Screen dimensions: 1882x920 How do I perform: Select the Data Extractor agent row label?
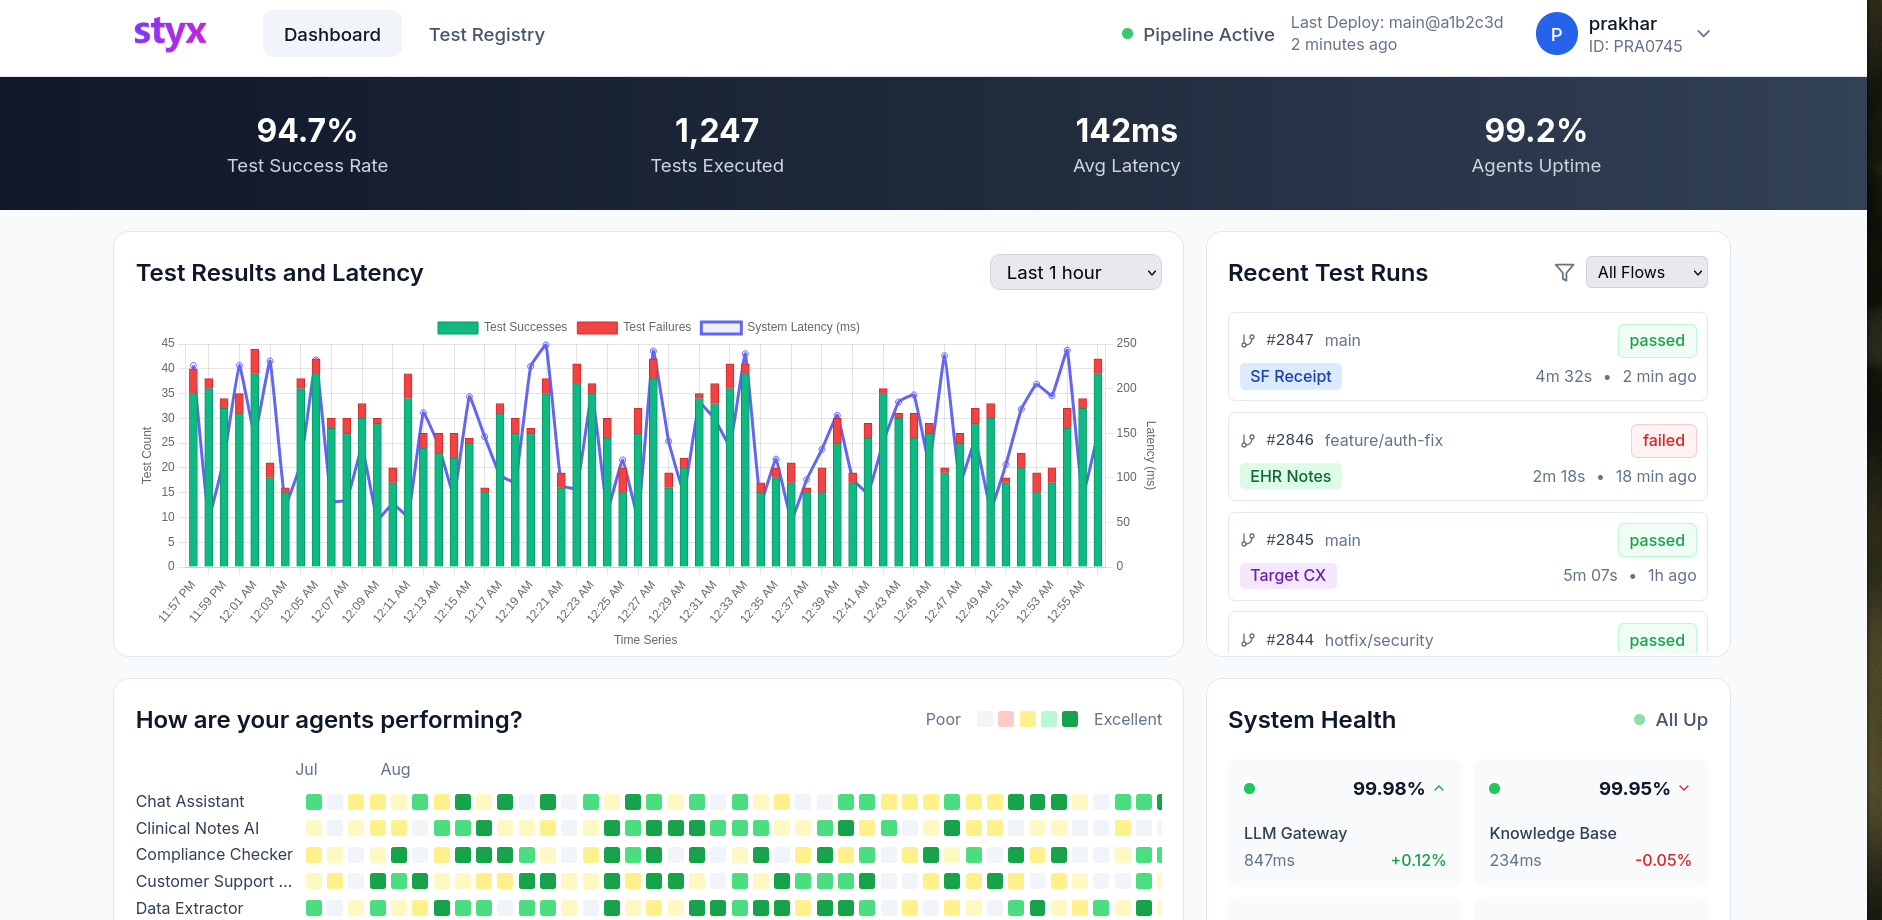click(x=189, y=908)
